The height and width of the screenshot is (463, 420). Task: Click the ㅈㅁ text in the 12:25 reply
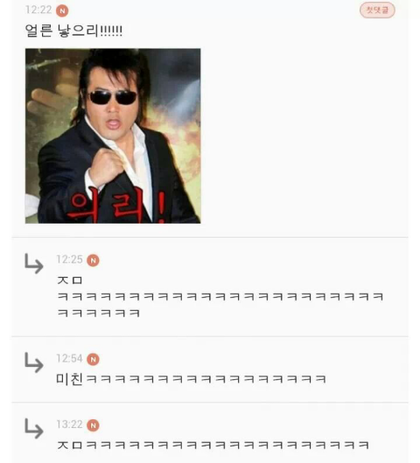[70, 280]
